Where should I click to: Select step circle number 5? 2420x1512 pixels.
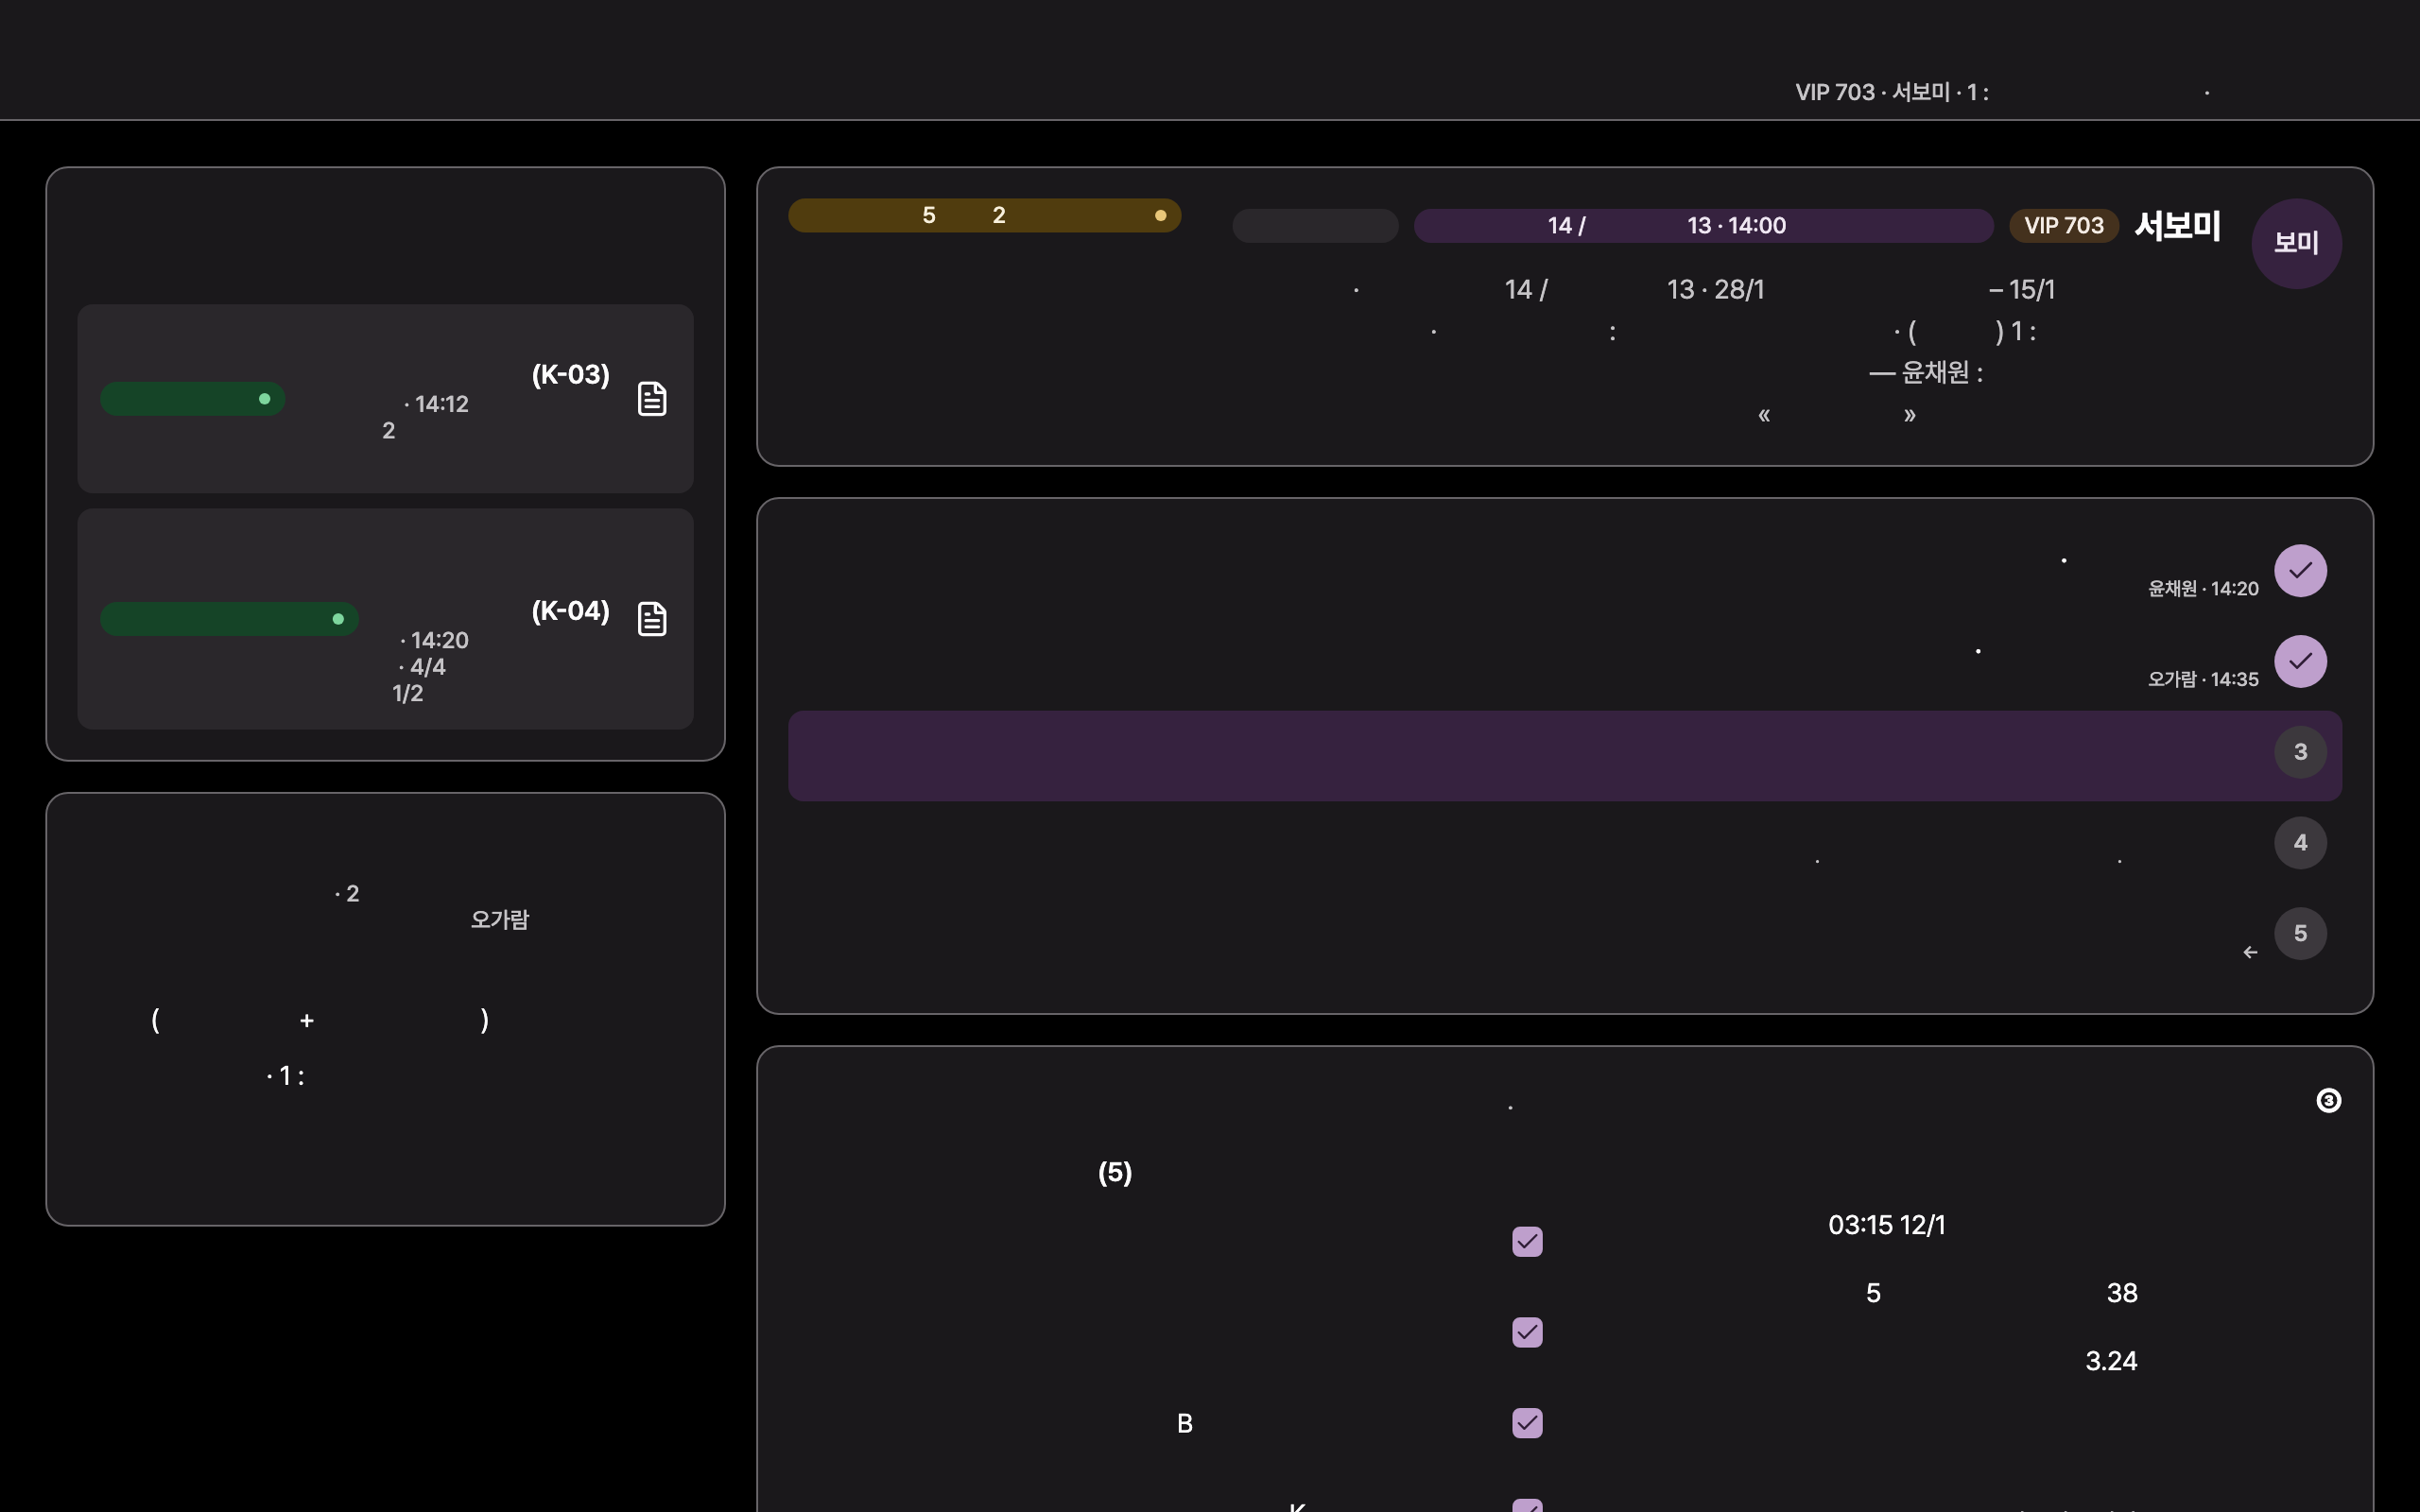tap(2300, 933)
